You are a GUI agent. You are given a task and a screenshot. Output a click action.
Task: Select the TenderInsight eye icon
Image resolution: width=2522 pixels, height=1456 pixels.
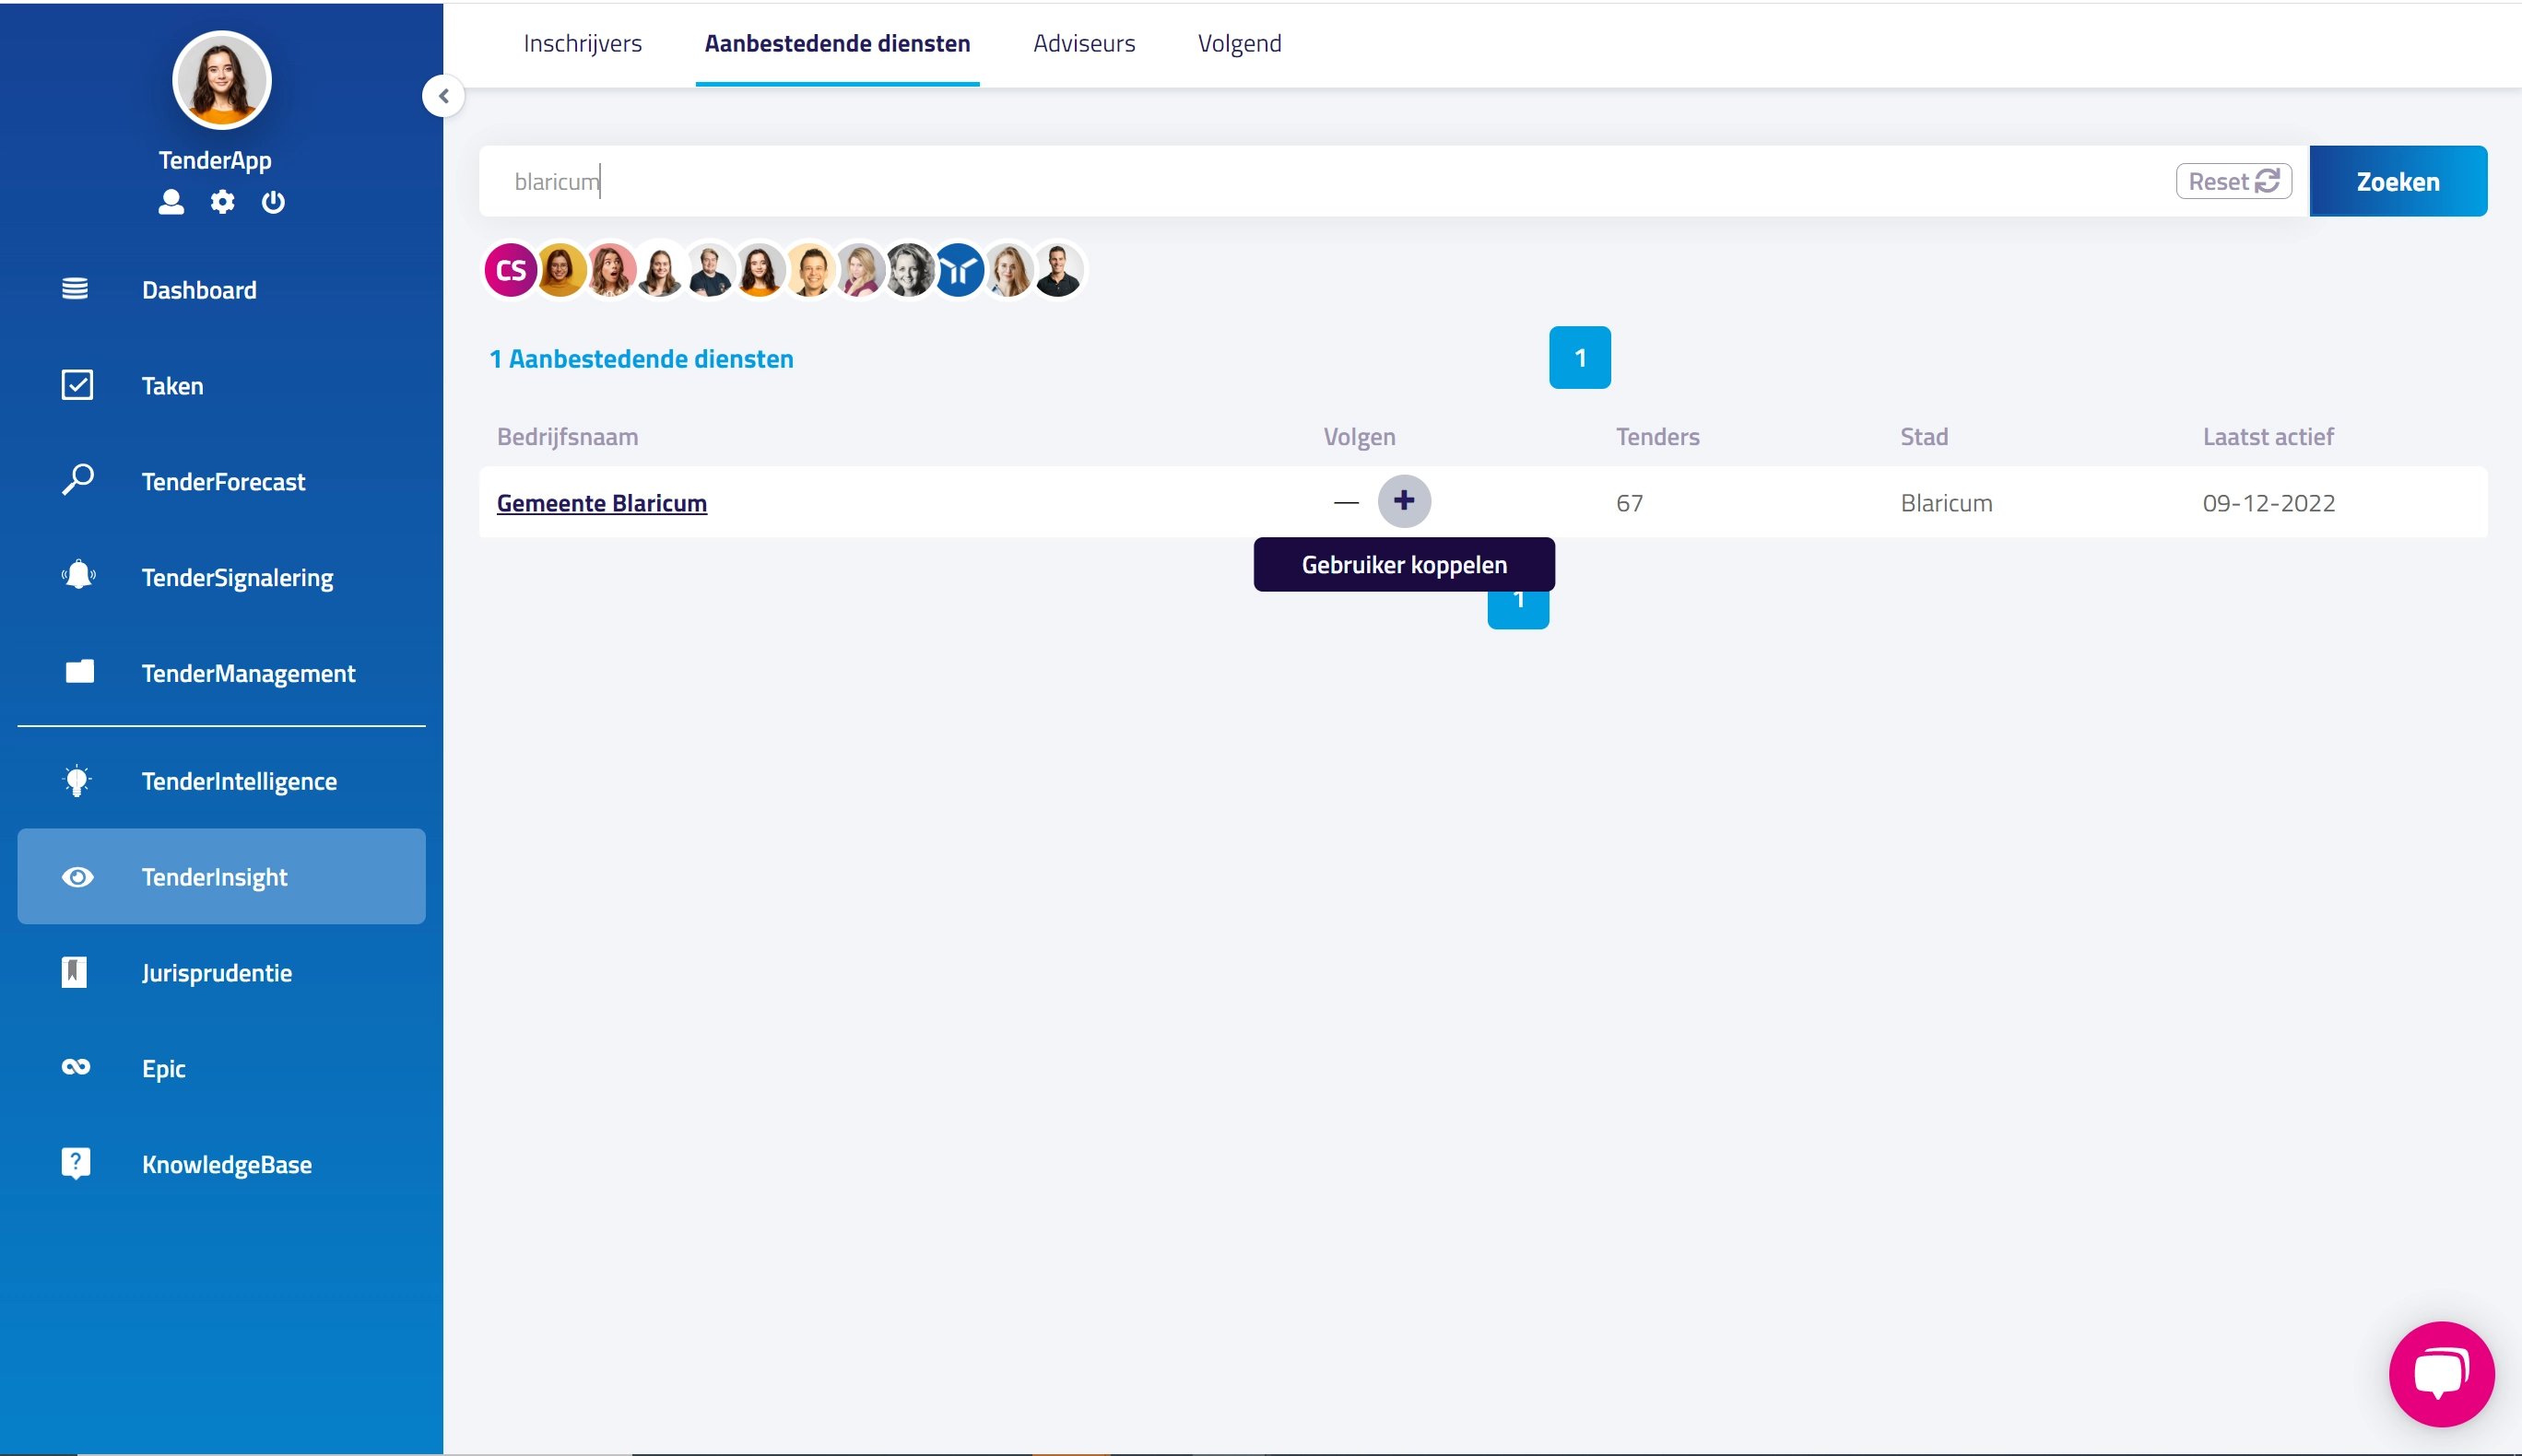click(77, 876)
